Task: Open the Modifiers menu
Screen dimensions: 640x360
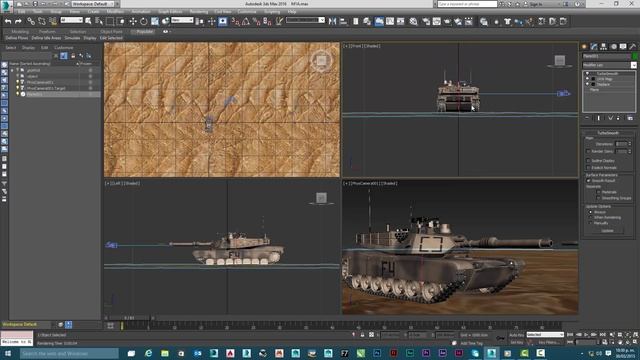Action: [x=115, y=12]
